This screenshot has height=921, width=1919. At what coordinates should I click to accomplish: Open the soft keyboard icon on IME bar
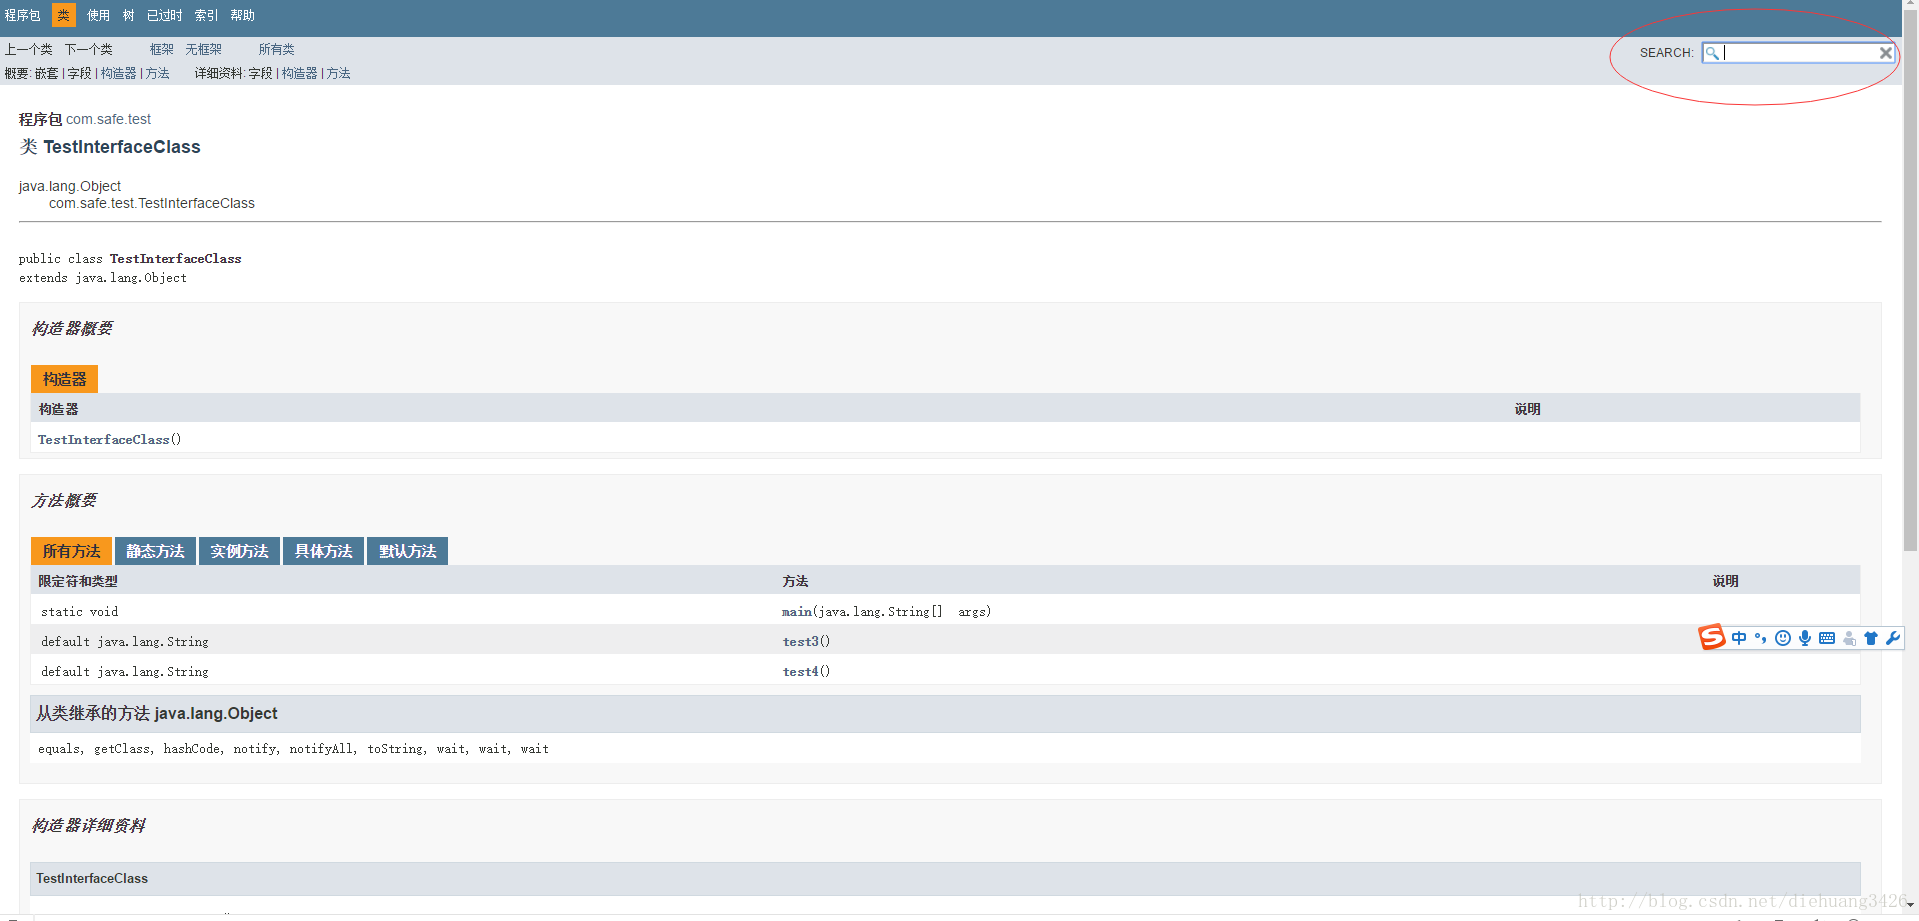[x=1827, y=638]
